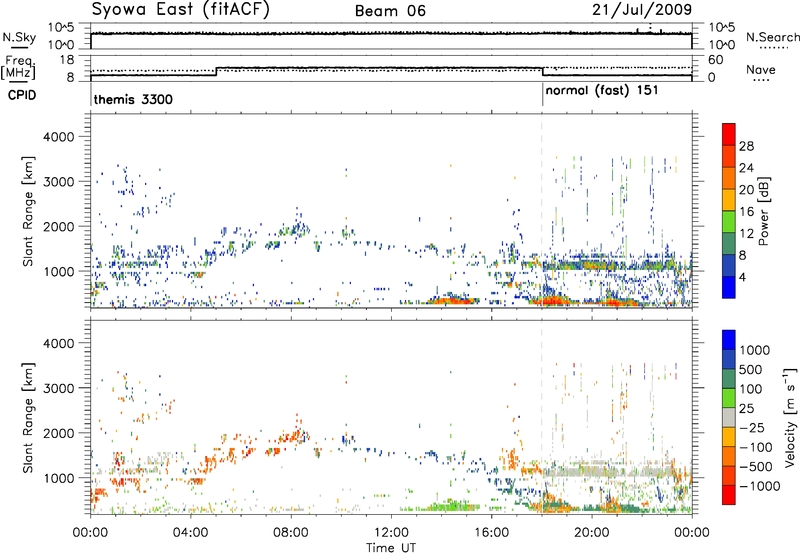The height and width of the screenshot is (554, 800).
Task: Click the "Freq. [MHz]" axis label
Action: coord(18,68)
